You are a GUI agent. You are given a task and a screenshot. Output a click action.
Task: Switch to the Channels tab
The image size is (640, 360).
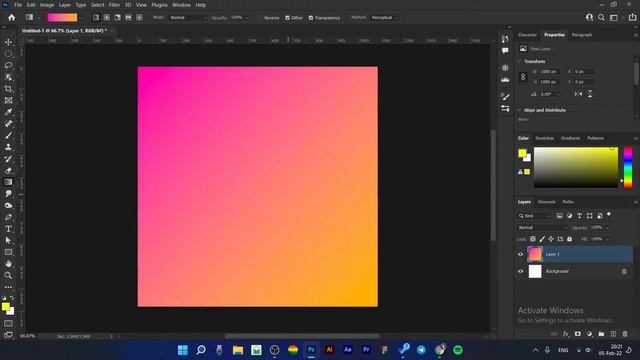(x=547, y=202)
